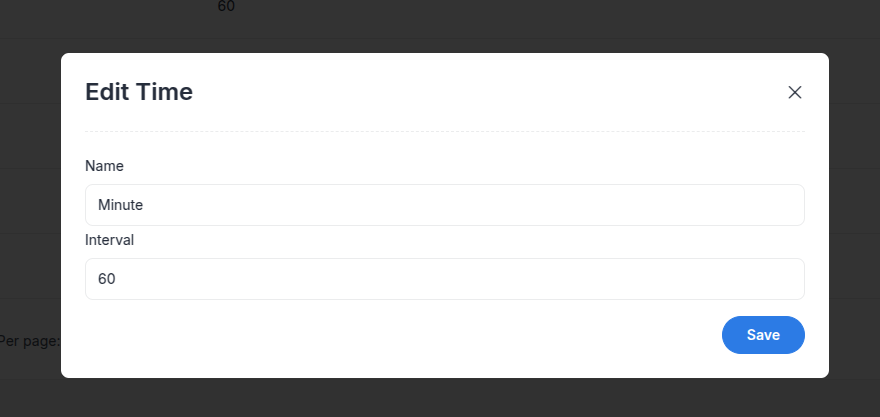Focus the Name input field

coord(444,205)
